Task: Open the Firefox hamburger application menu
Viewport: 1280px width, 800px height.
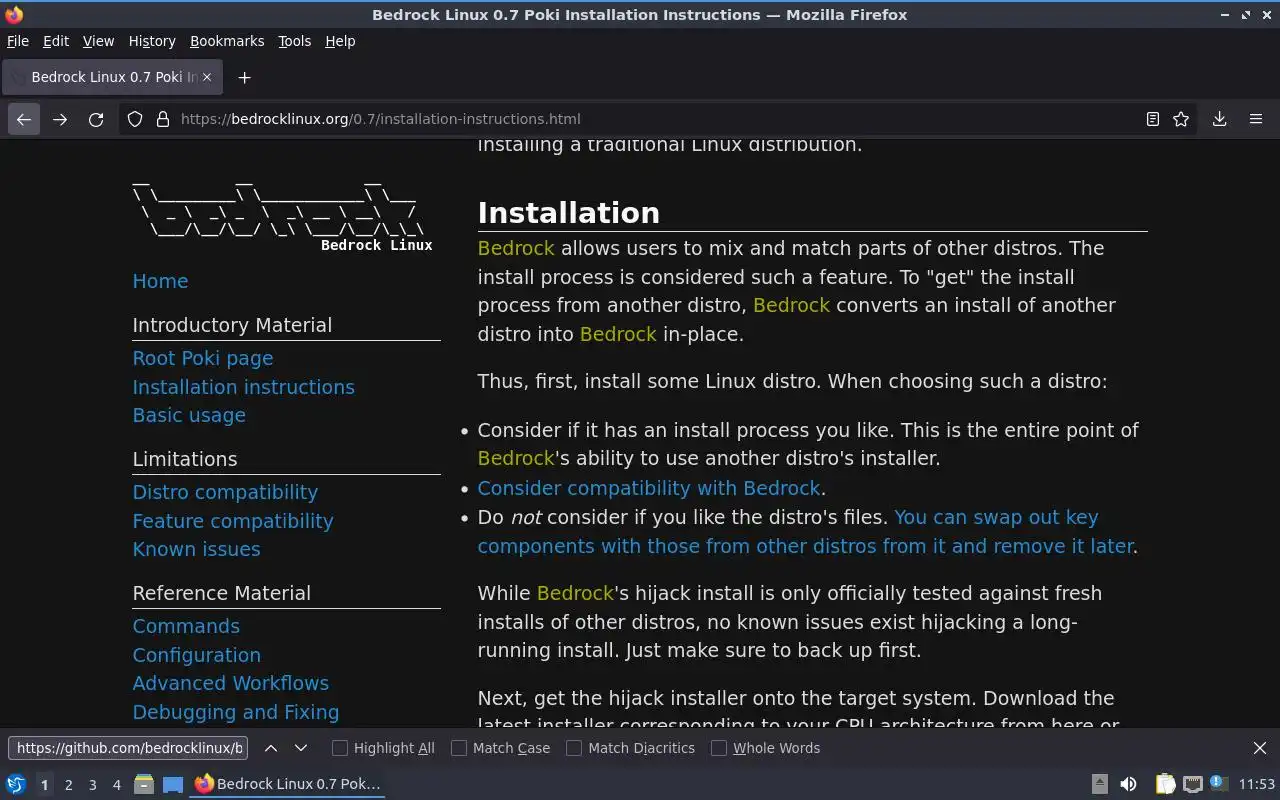Action: 1256,119
